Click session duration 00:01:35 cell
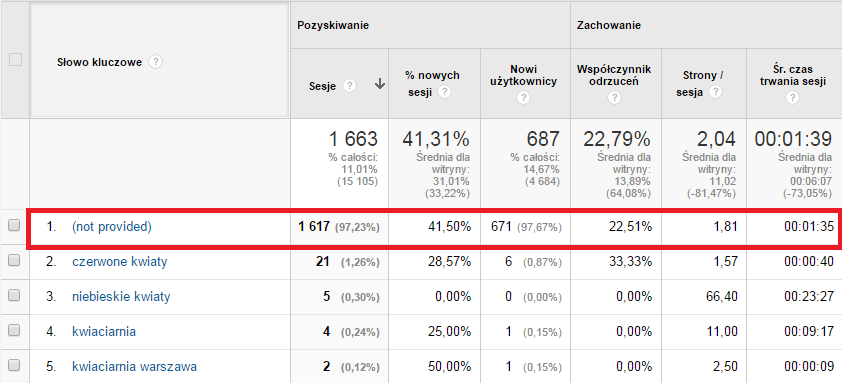Viewport: 842px width, 383px height. (809, 227)
